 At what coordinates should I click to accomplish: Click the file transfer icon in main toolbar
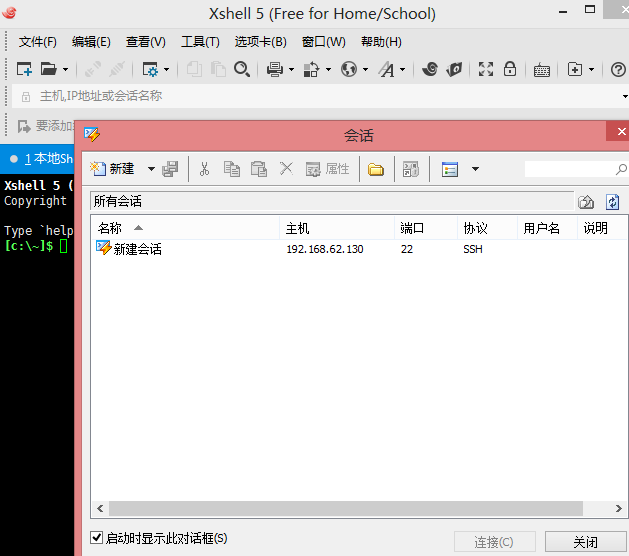pyautogui.click(x=311, y=69)
